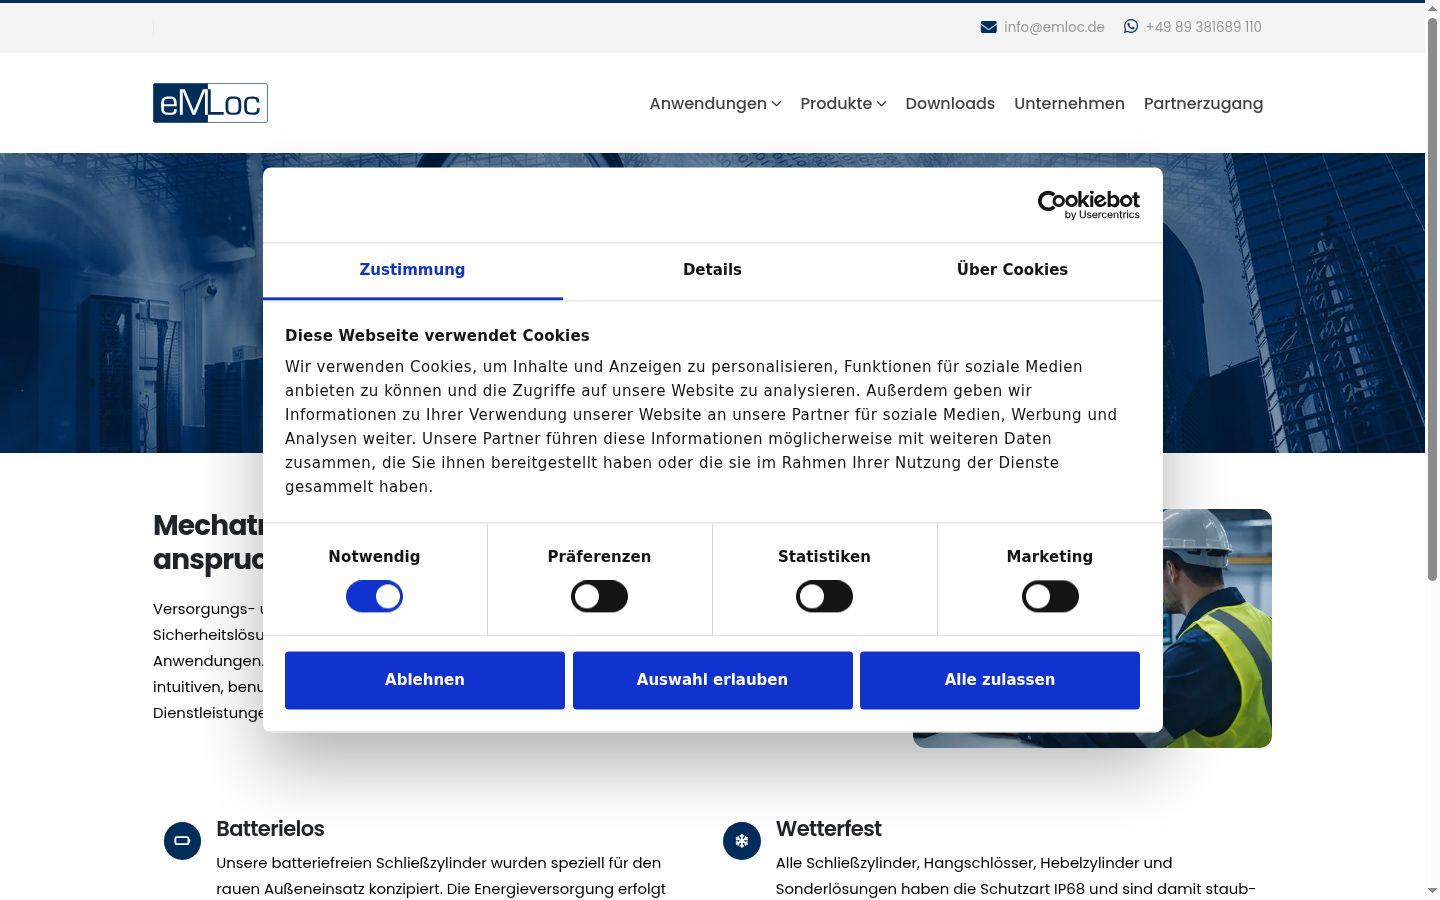The image size is (1440, 900).
Task: Click the Ablehnen button
Action: tap(425, 680)
